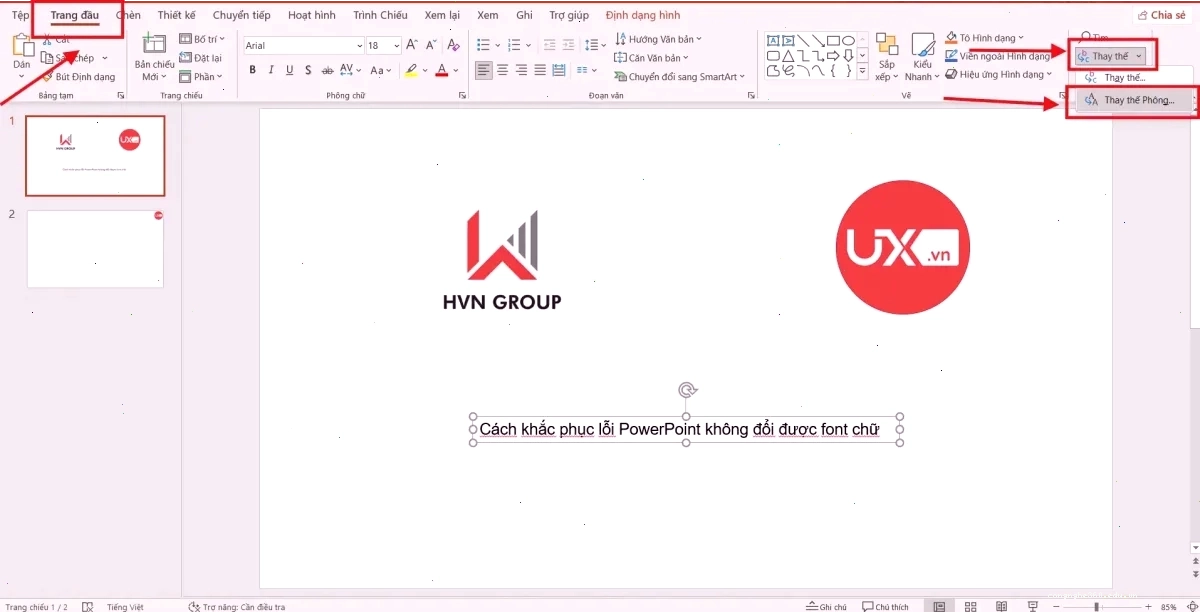Toggle the Ghi chú notes pane in the status bar
This screenshot has width=1200, height=612.
pyautogui.click(x=826, y=606)
